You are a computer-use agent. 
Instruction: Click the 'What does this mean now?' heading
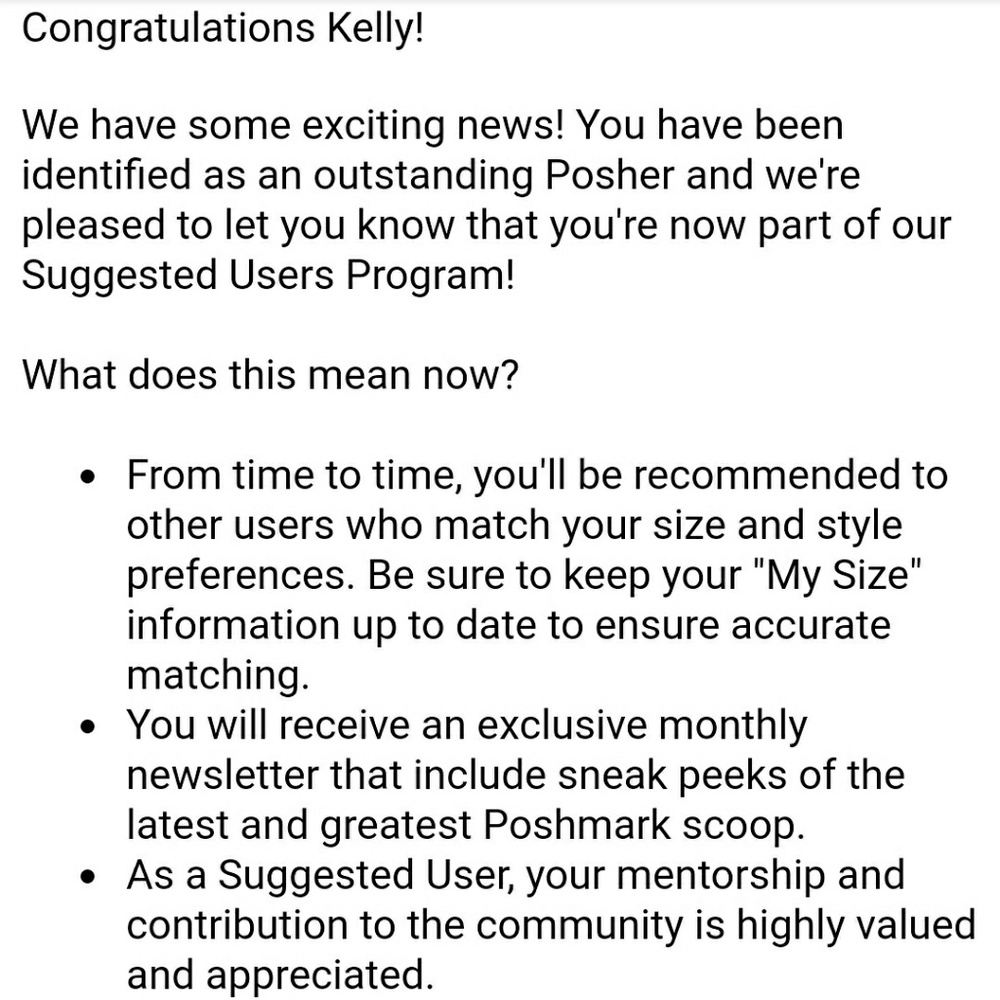point(270,374)
